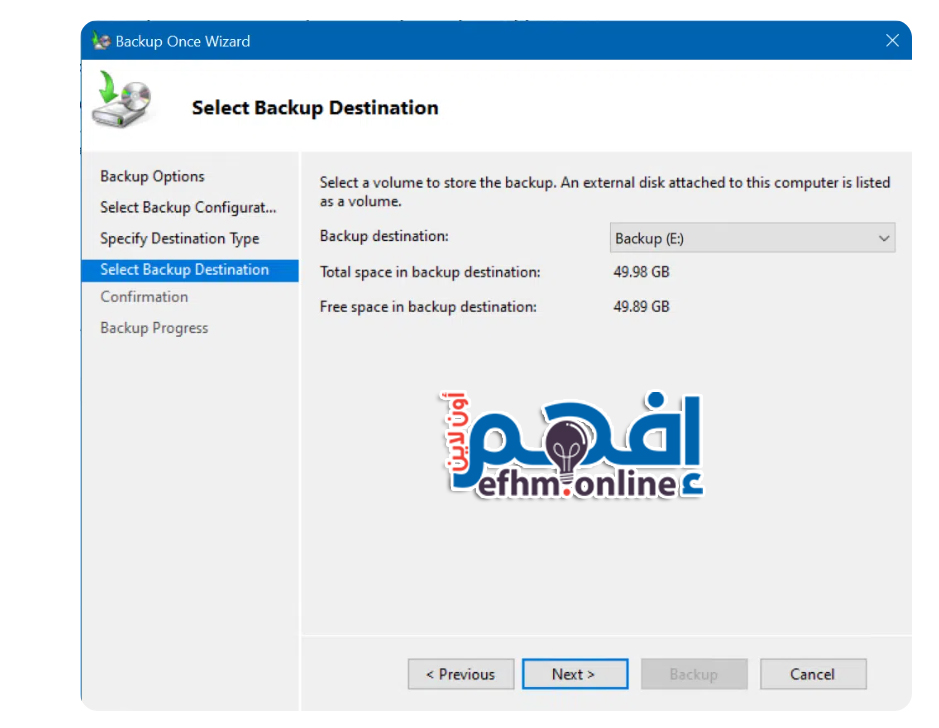Select the Select Backup Configuration step

click(188, 207)
